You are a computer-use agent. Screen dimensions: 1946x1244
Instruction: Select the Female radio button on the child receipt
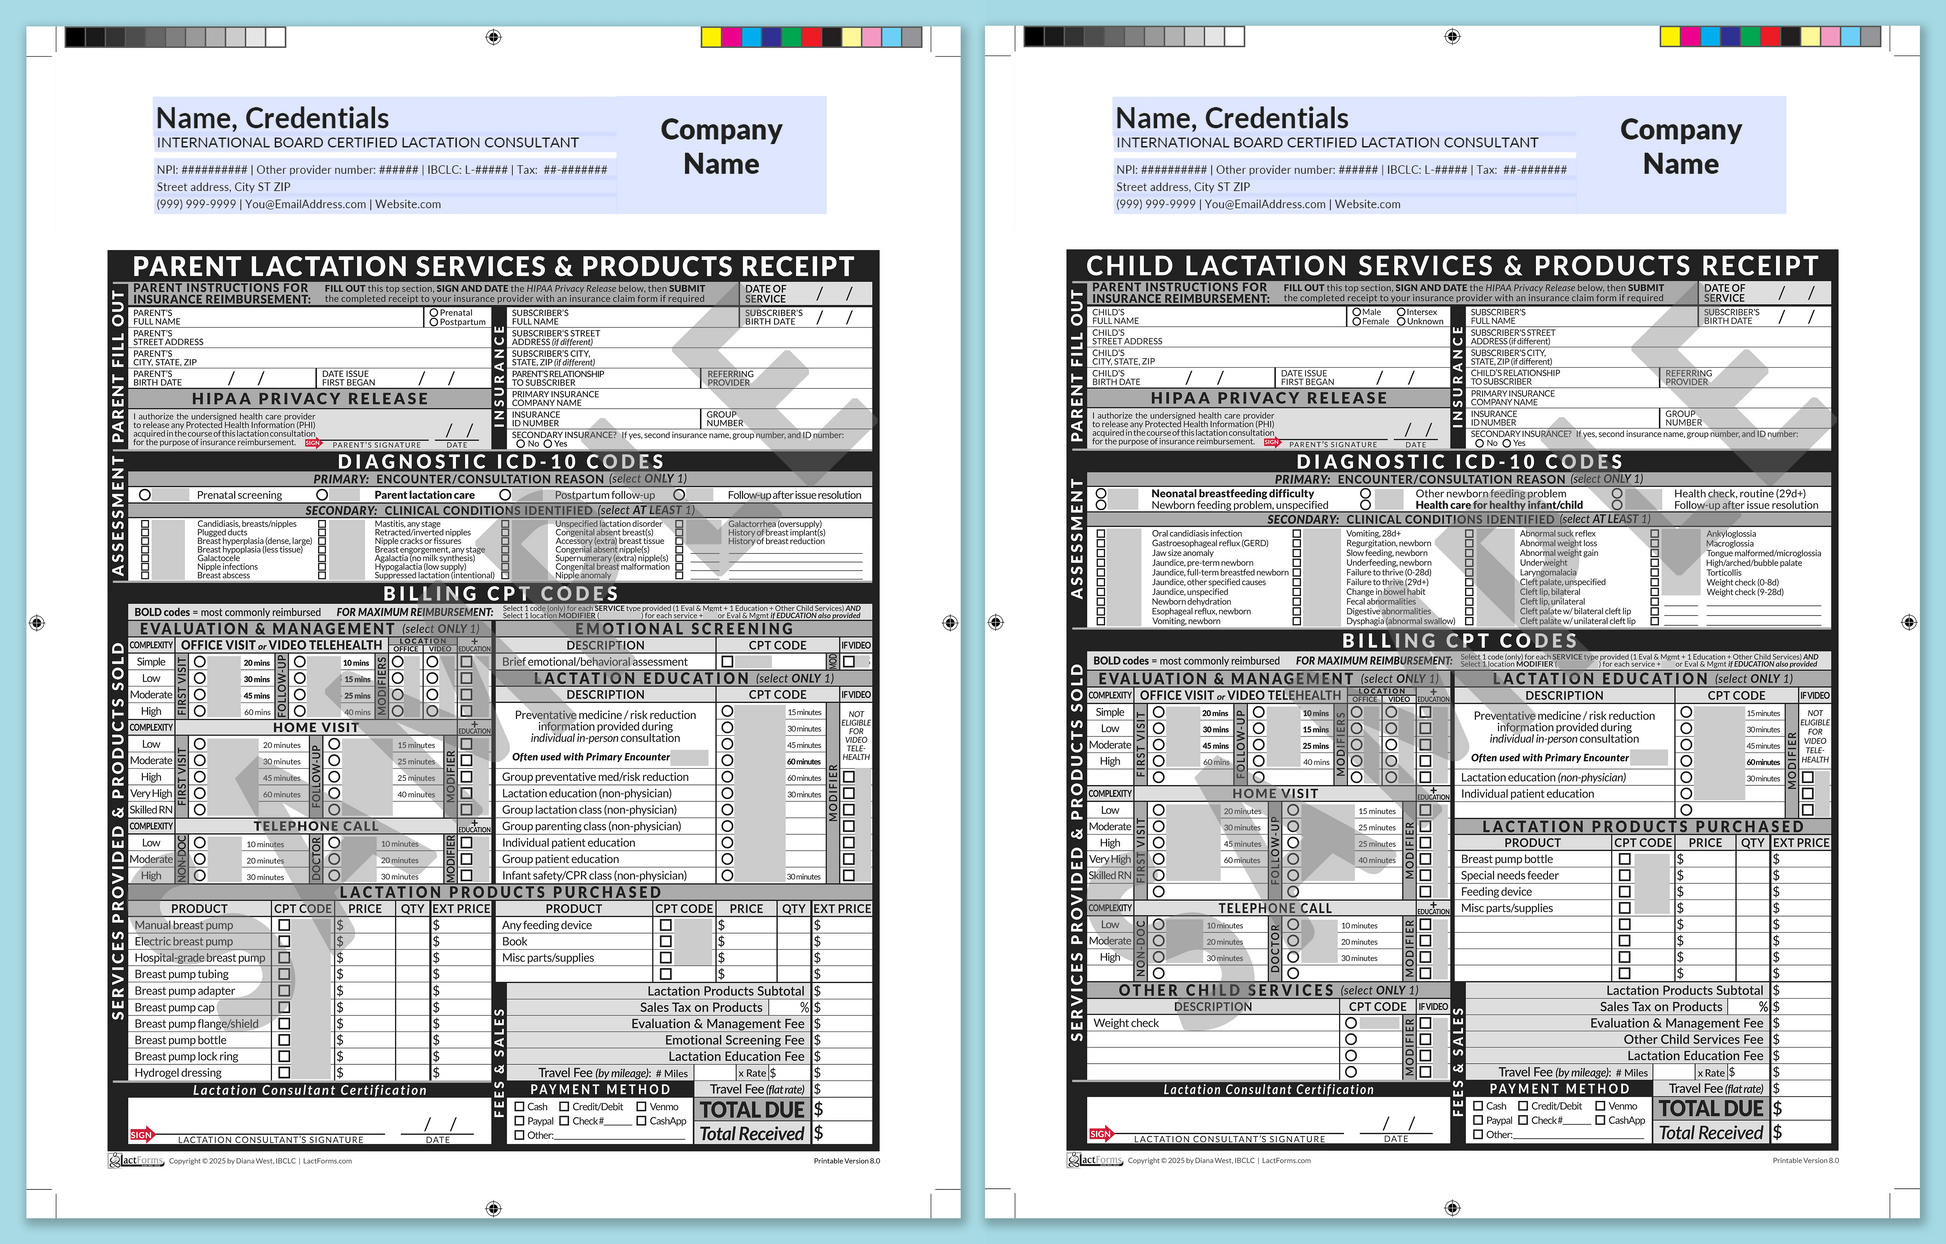pyautogui.click(x=1358, y=322)
